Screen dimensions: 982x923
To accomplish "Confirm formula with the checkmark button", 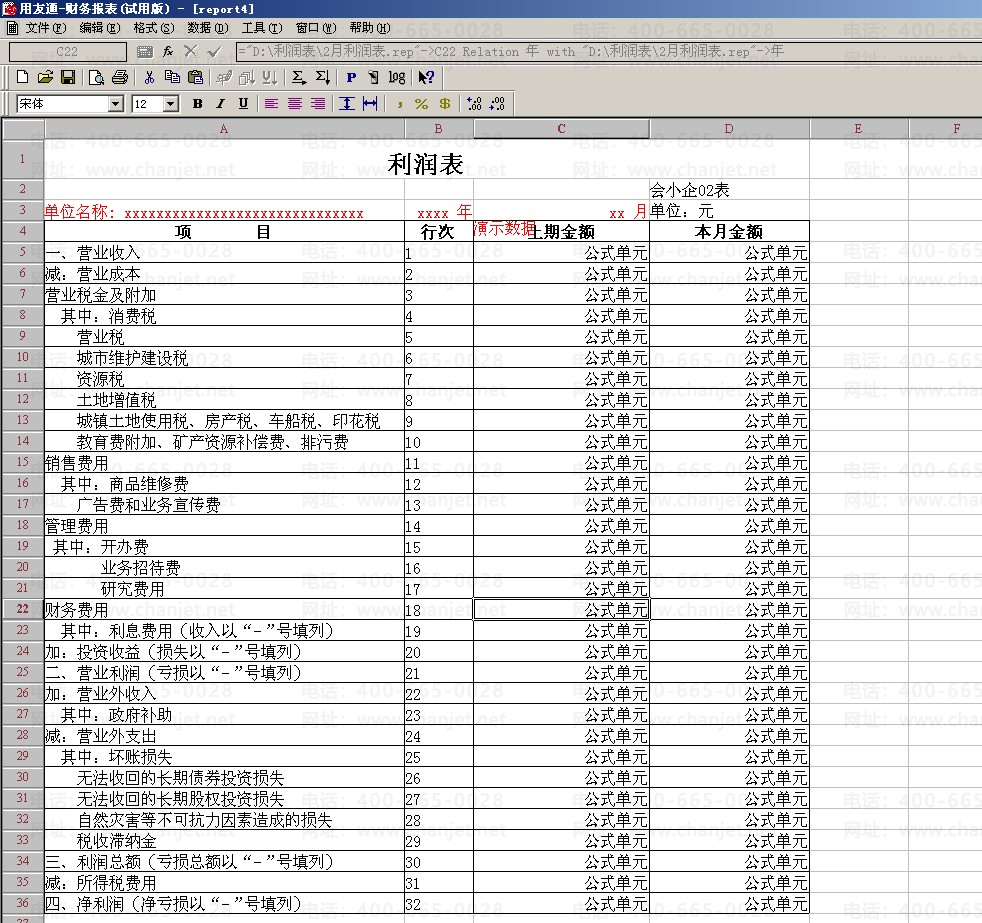I will [x=214, y=51].
